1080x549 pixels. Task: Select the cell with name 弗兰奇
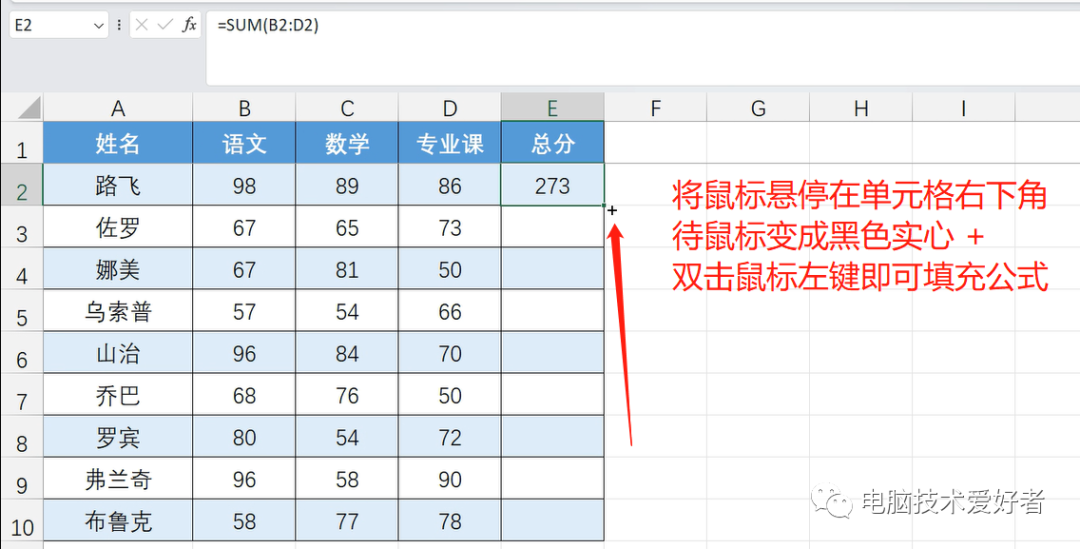(118, 479)
